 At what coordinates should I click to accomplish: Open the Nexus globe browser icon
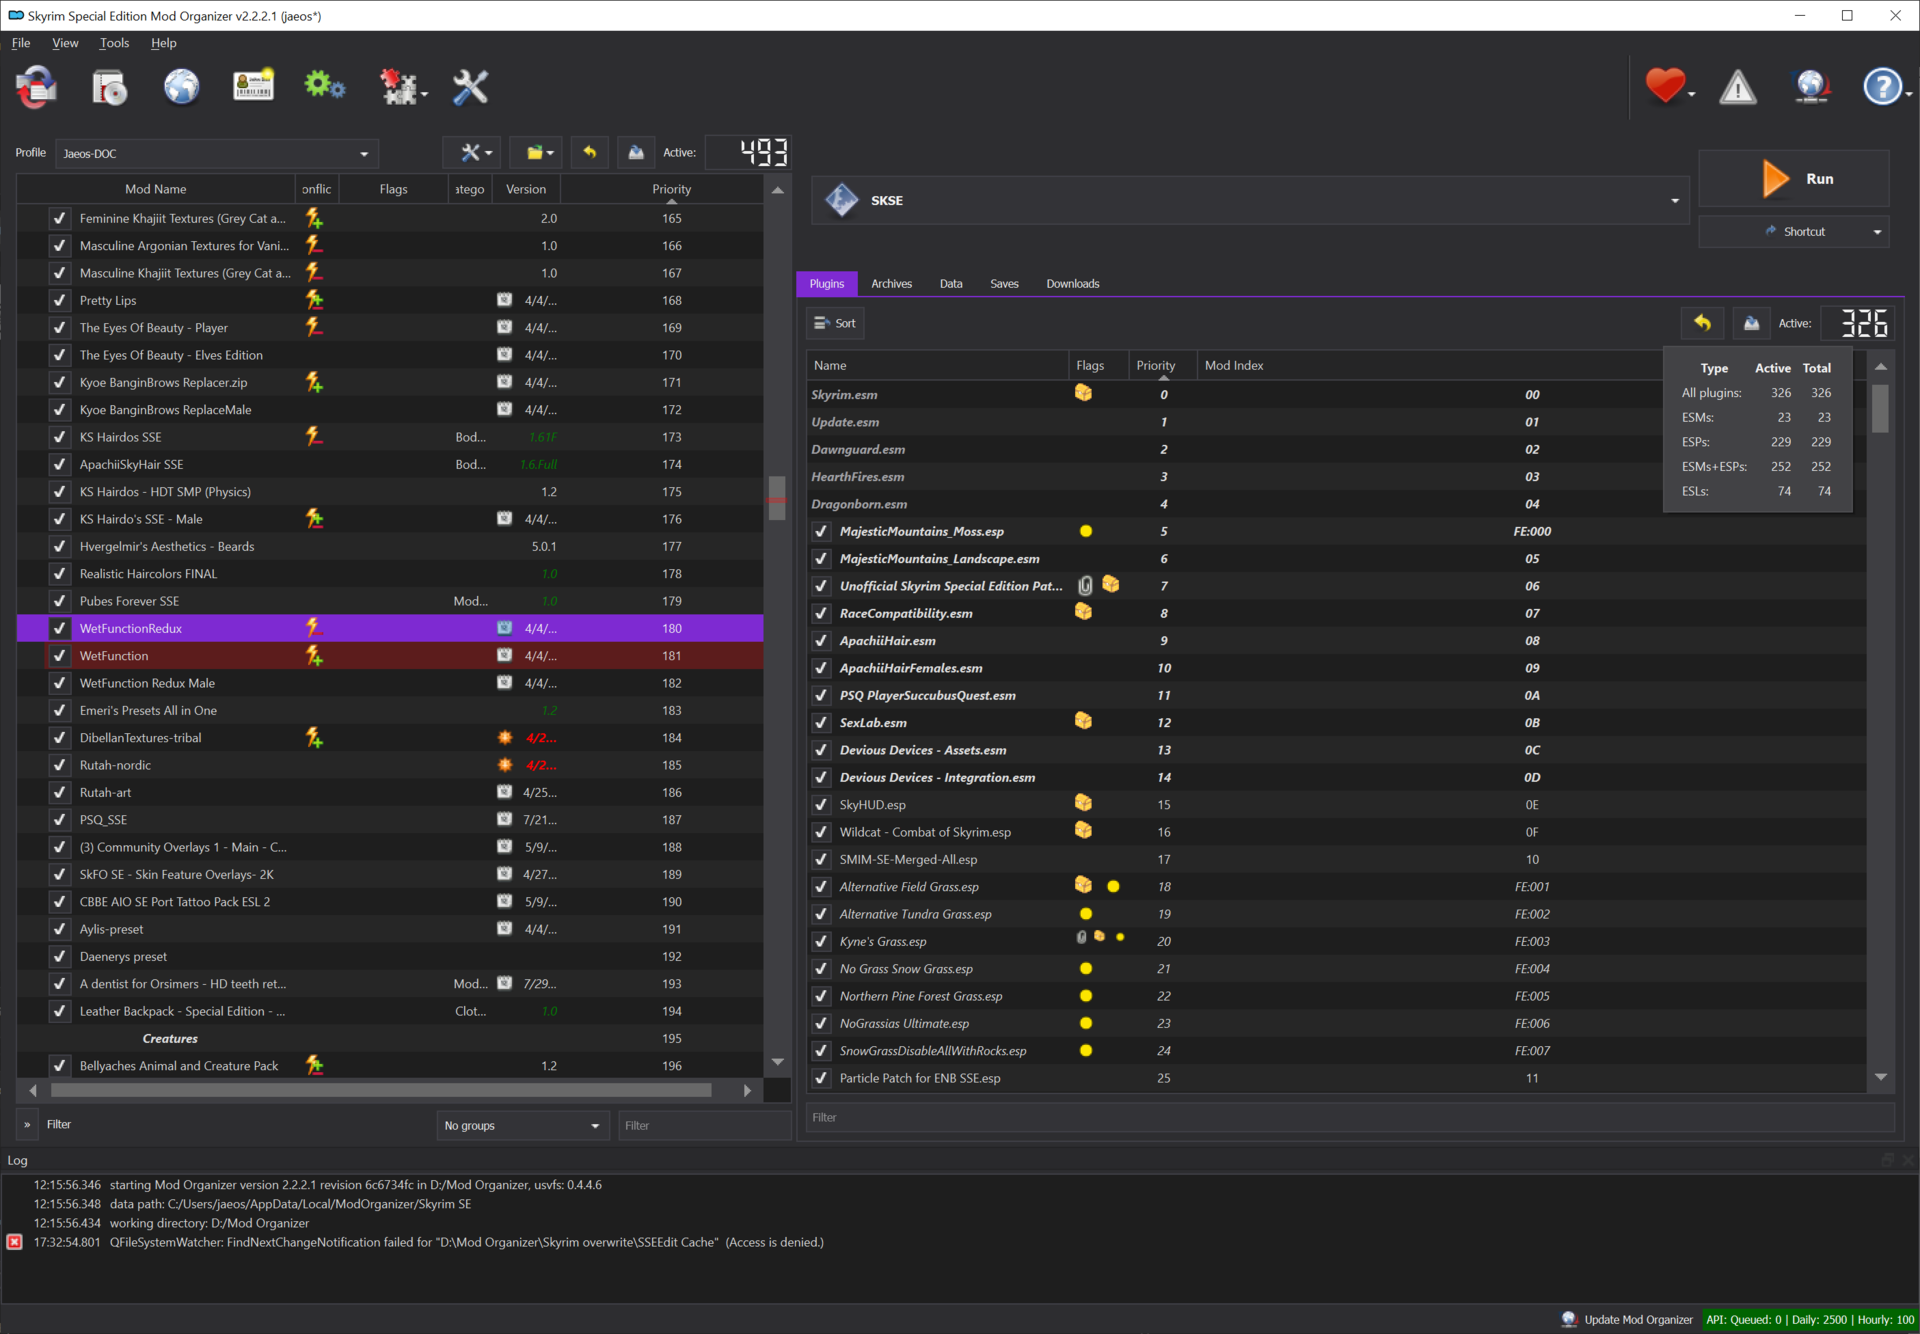click(x=181, y=87)
